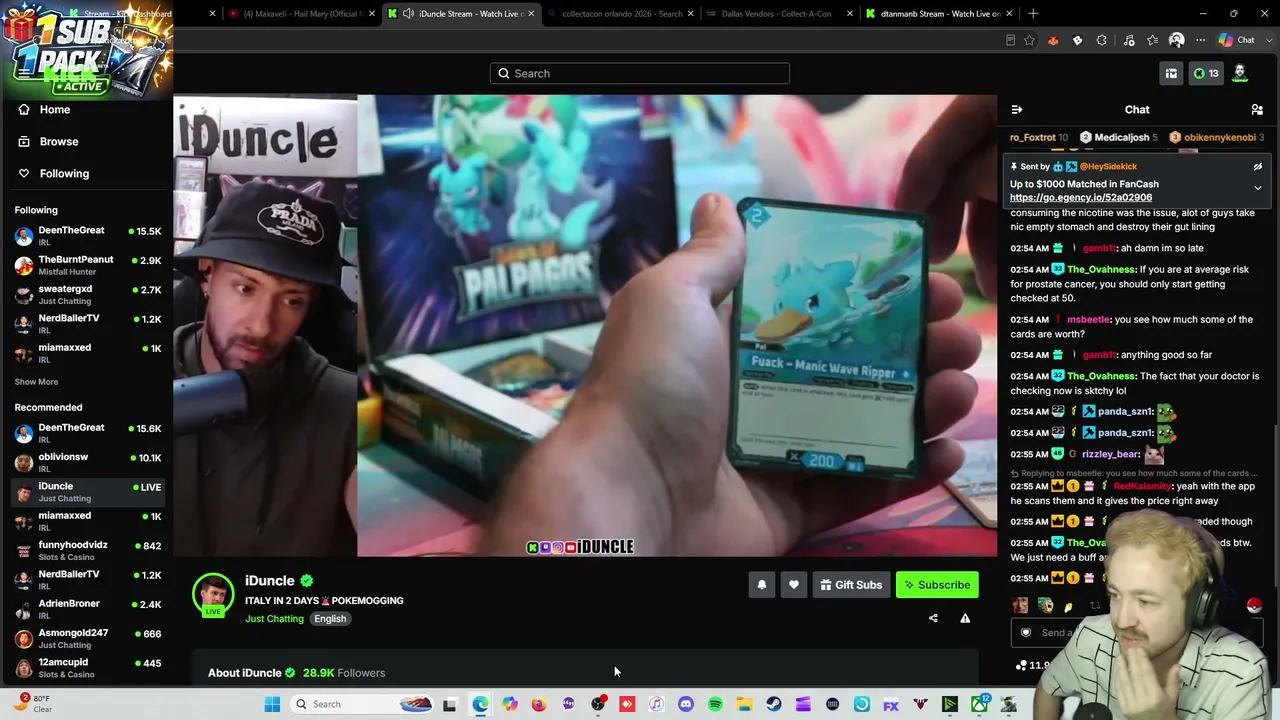Open the Just Chatting category link
Image resolution: width=1280 pixels, height=720 pixels.
click(x=274, y=619)
